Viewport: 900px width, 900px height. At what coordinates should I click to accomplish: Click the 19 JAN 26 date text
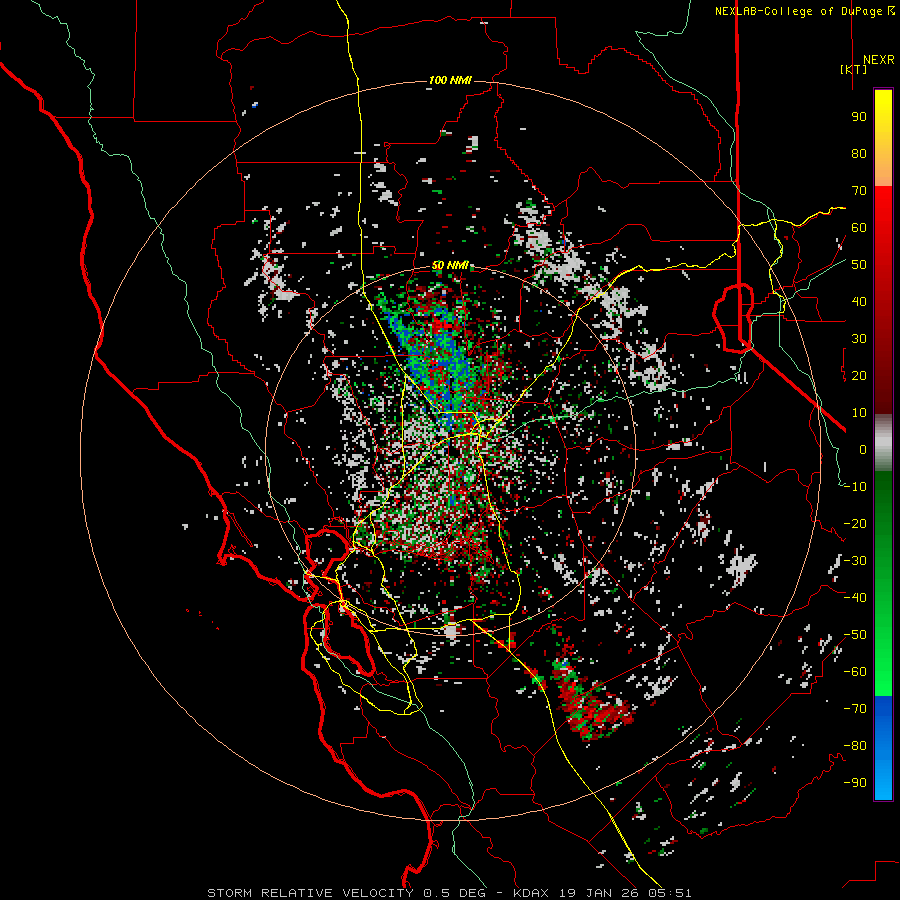click(600, 893)
